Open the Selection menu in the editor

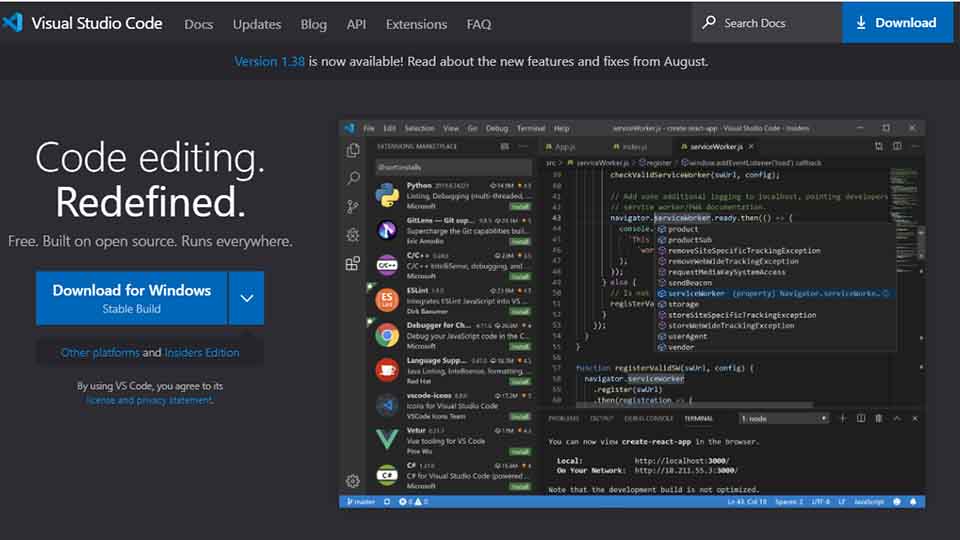pos(419,129)
